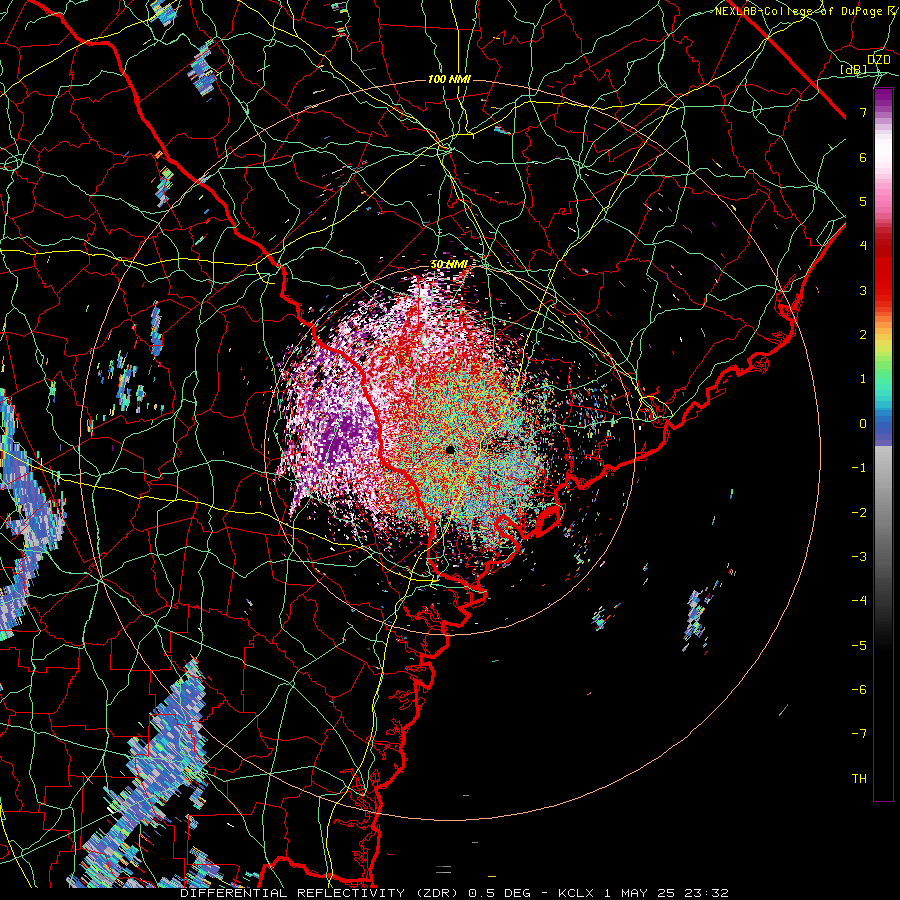This screenshot has height=900, width=900.
Task: Click the 6 value on the color scale
Action: (x=863, y=157)
